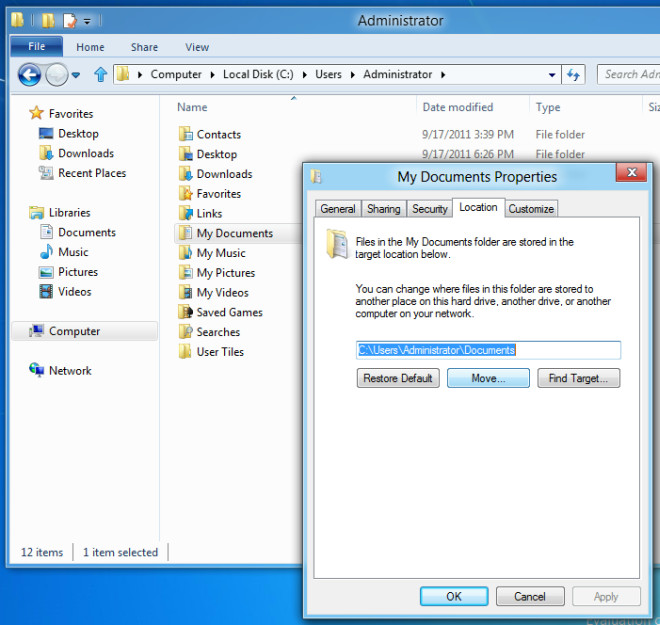Viewport: 660px width, 625px height.
Task: Expand the Users breadcrumb arrow
Action: point(353,75)
